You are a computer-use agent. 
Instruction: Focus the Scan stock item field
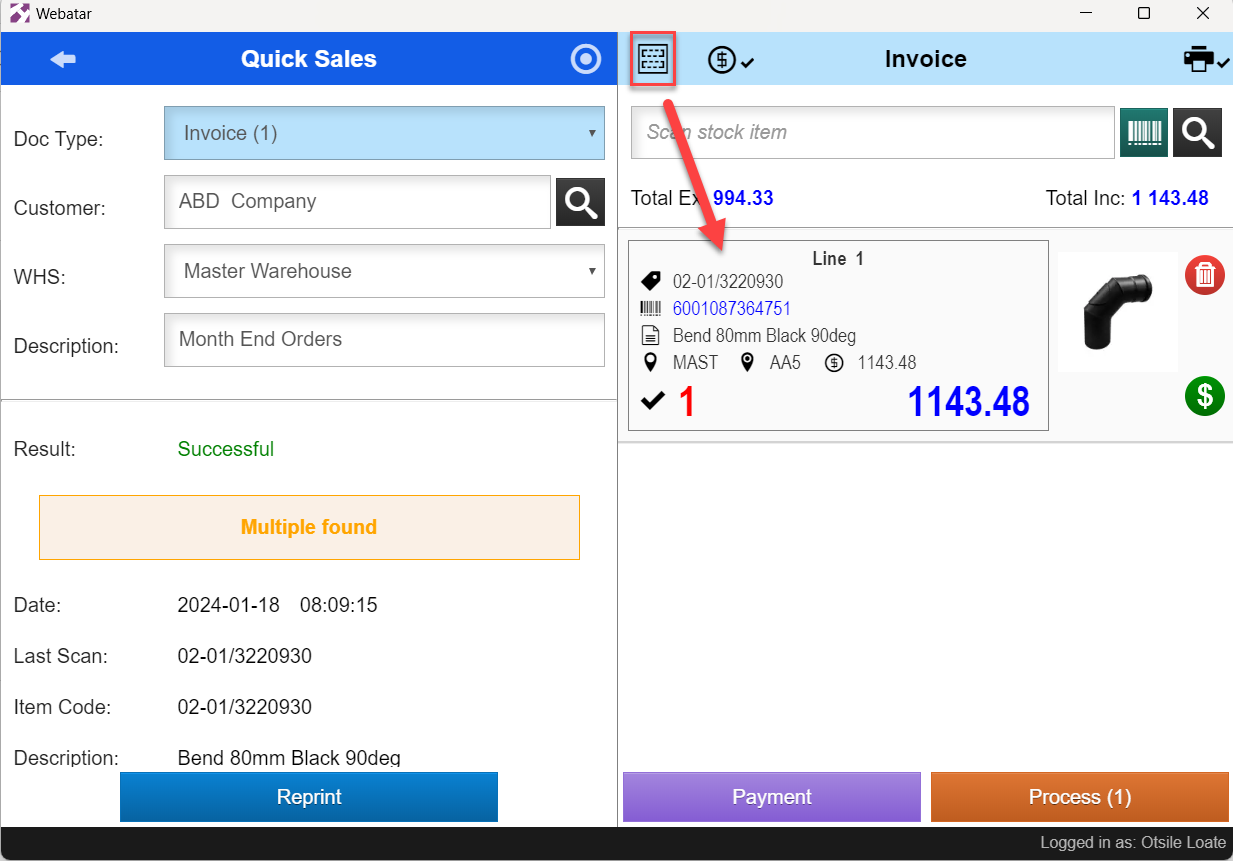[873, 133]
